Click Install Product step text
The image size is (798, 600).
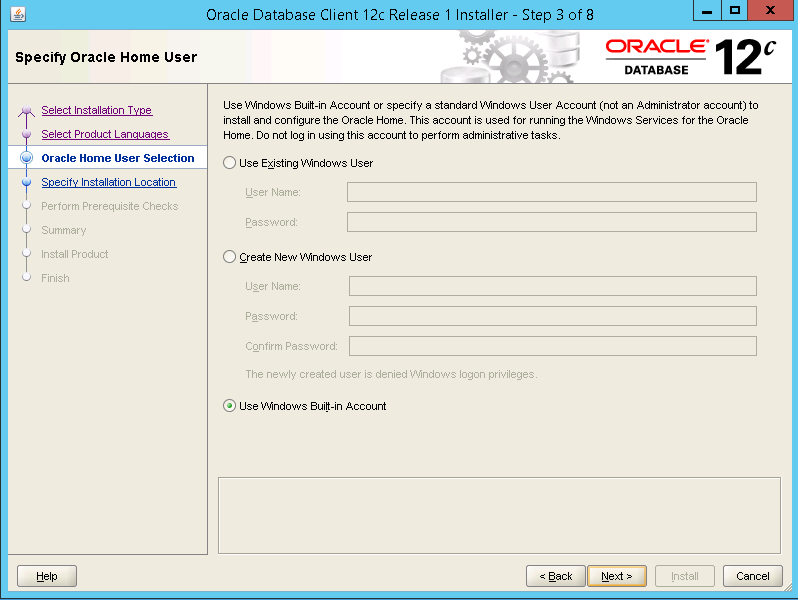point(75,254)
